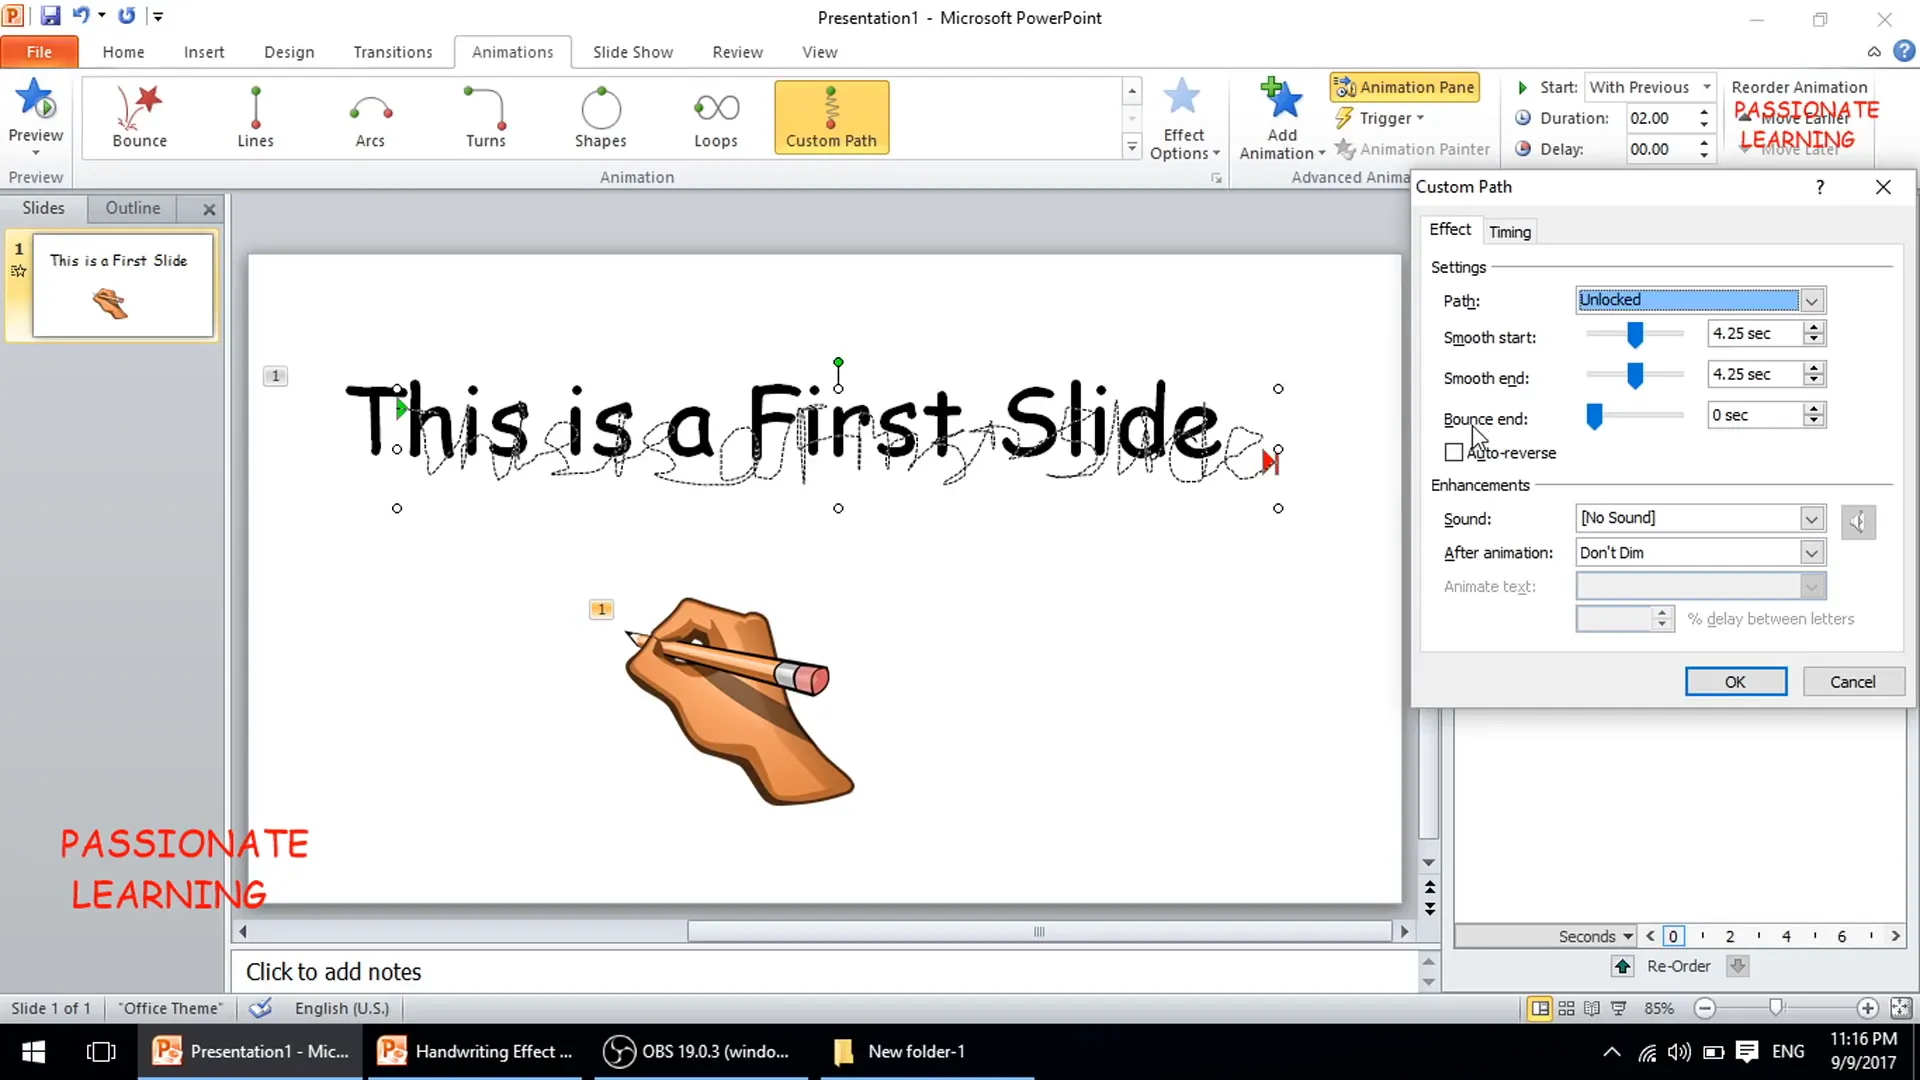Open the OBS taskbar item
The height and width of the screenshot is (1080, 1920).
coord(700,1052)
